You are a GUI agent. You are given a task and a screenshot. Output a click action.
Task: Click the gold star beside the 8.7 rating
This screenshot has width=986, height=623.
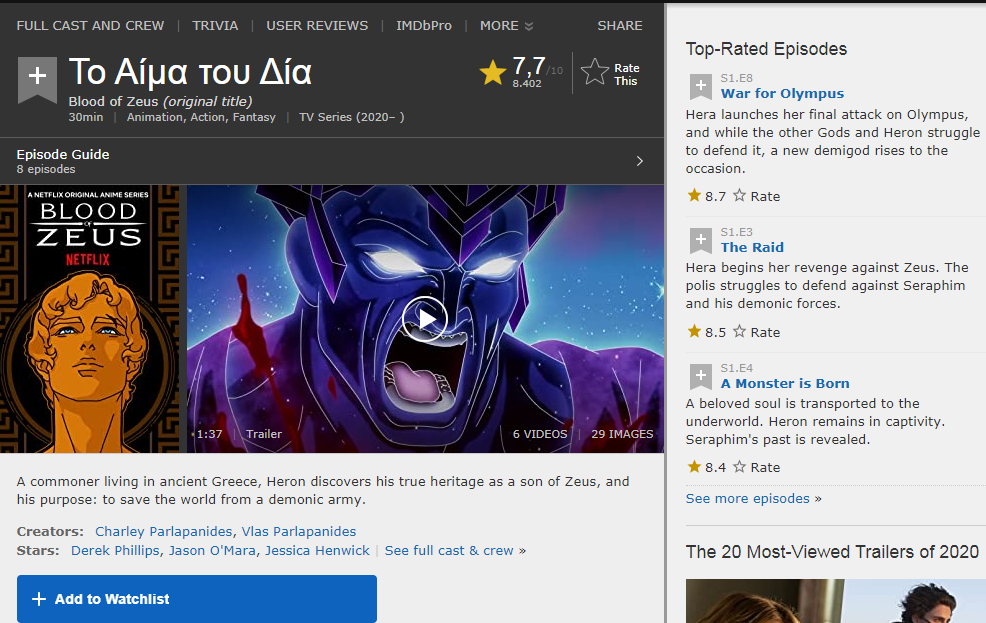tap(694, 196)
